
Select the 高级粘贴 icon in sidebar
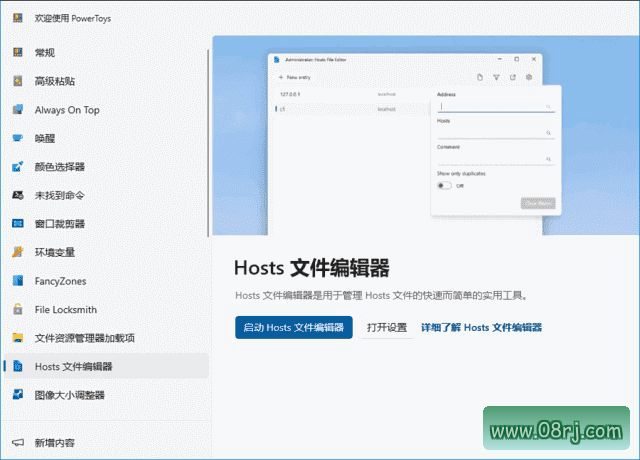click(x=18, y=81)
